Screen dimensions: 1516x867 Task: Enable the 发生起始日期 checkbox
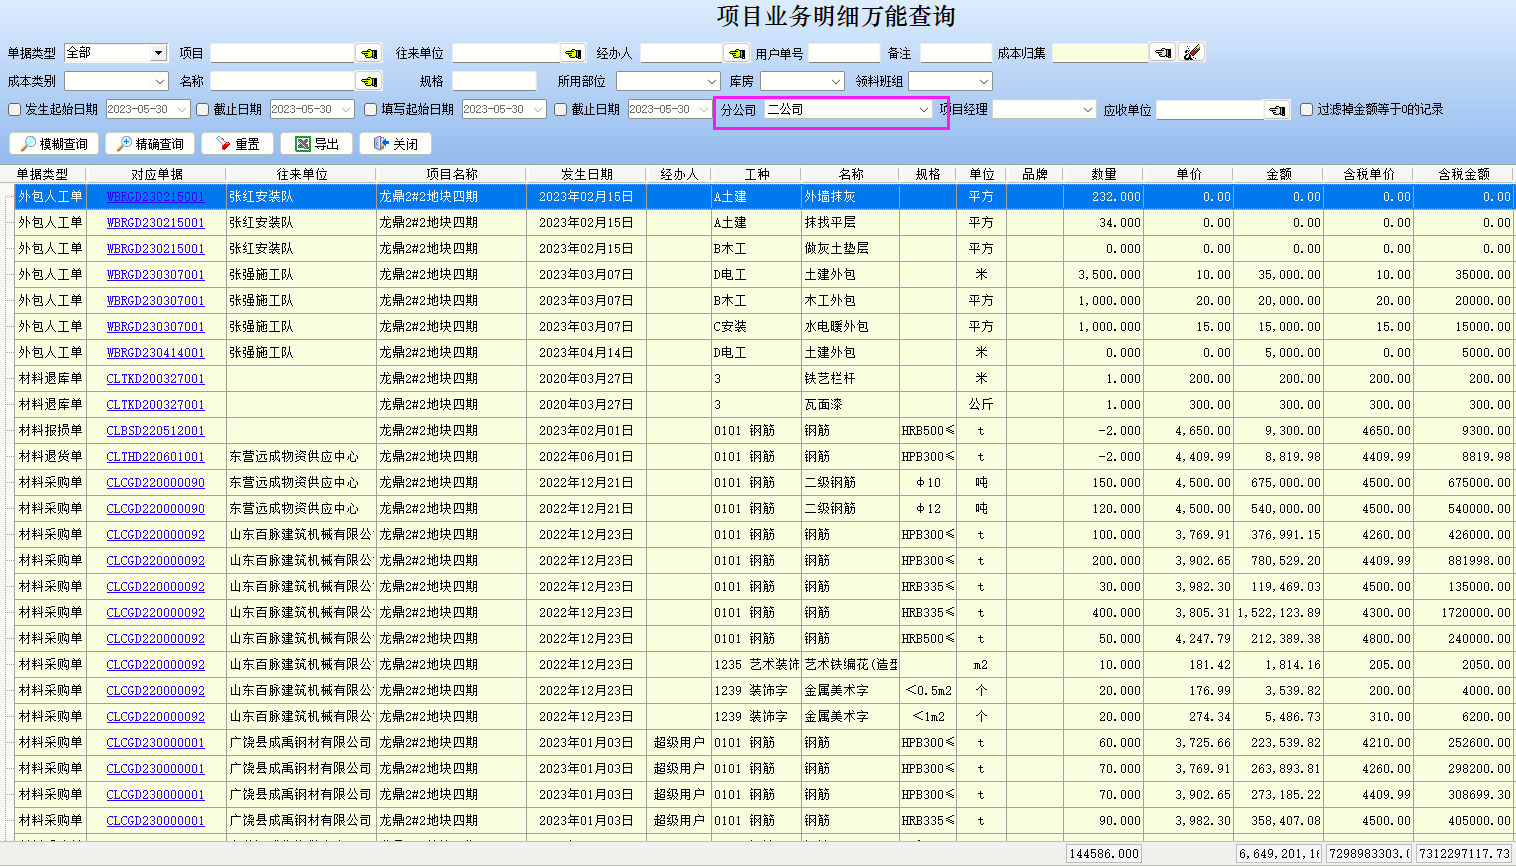click(x=15, y=110)
